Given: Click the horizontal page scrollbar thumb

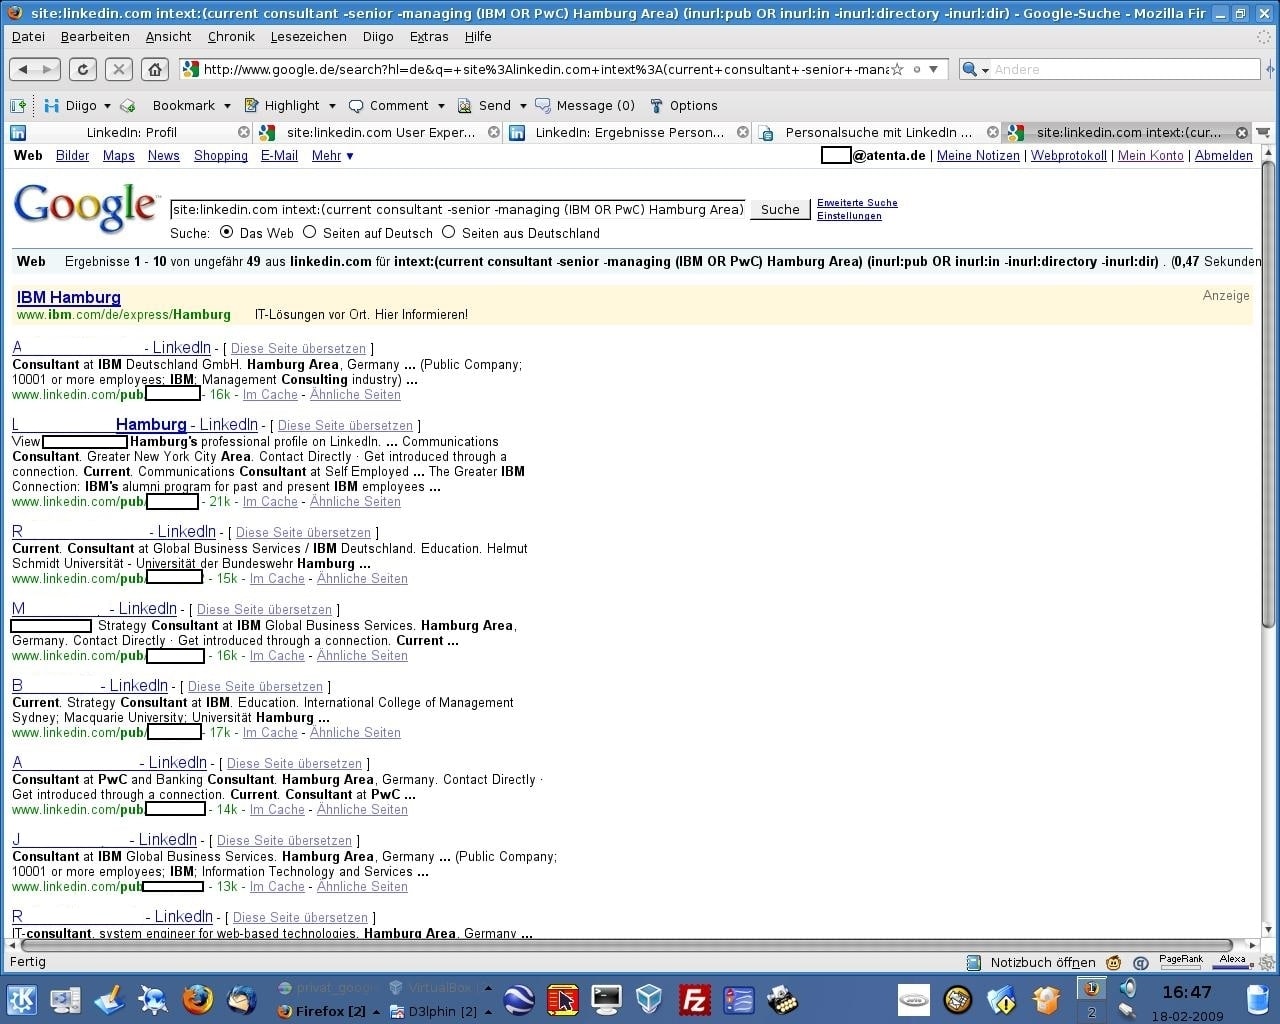Looking at the screenshot, I should pos(626,944).
